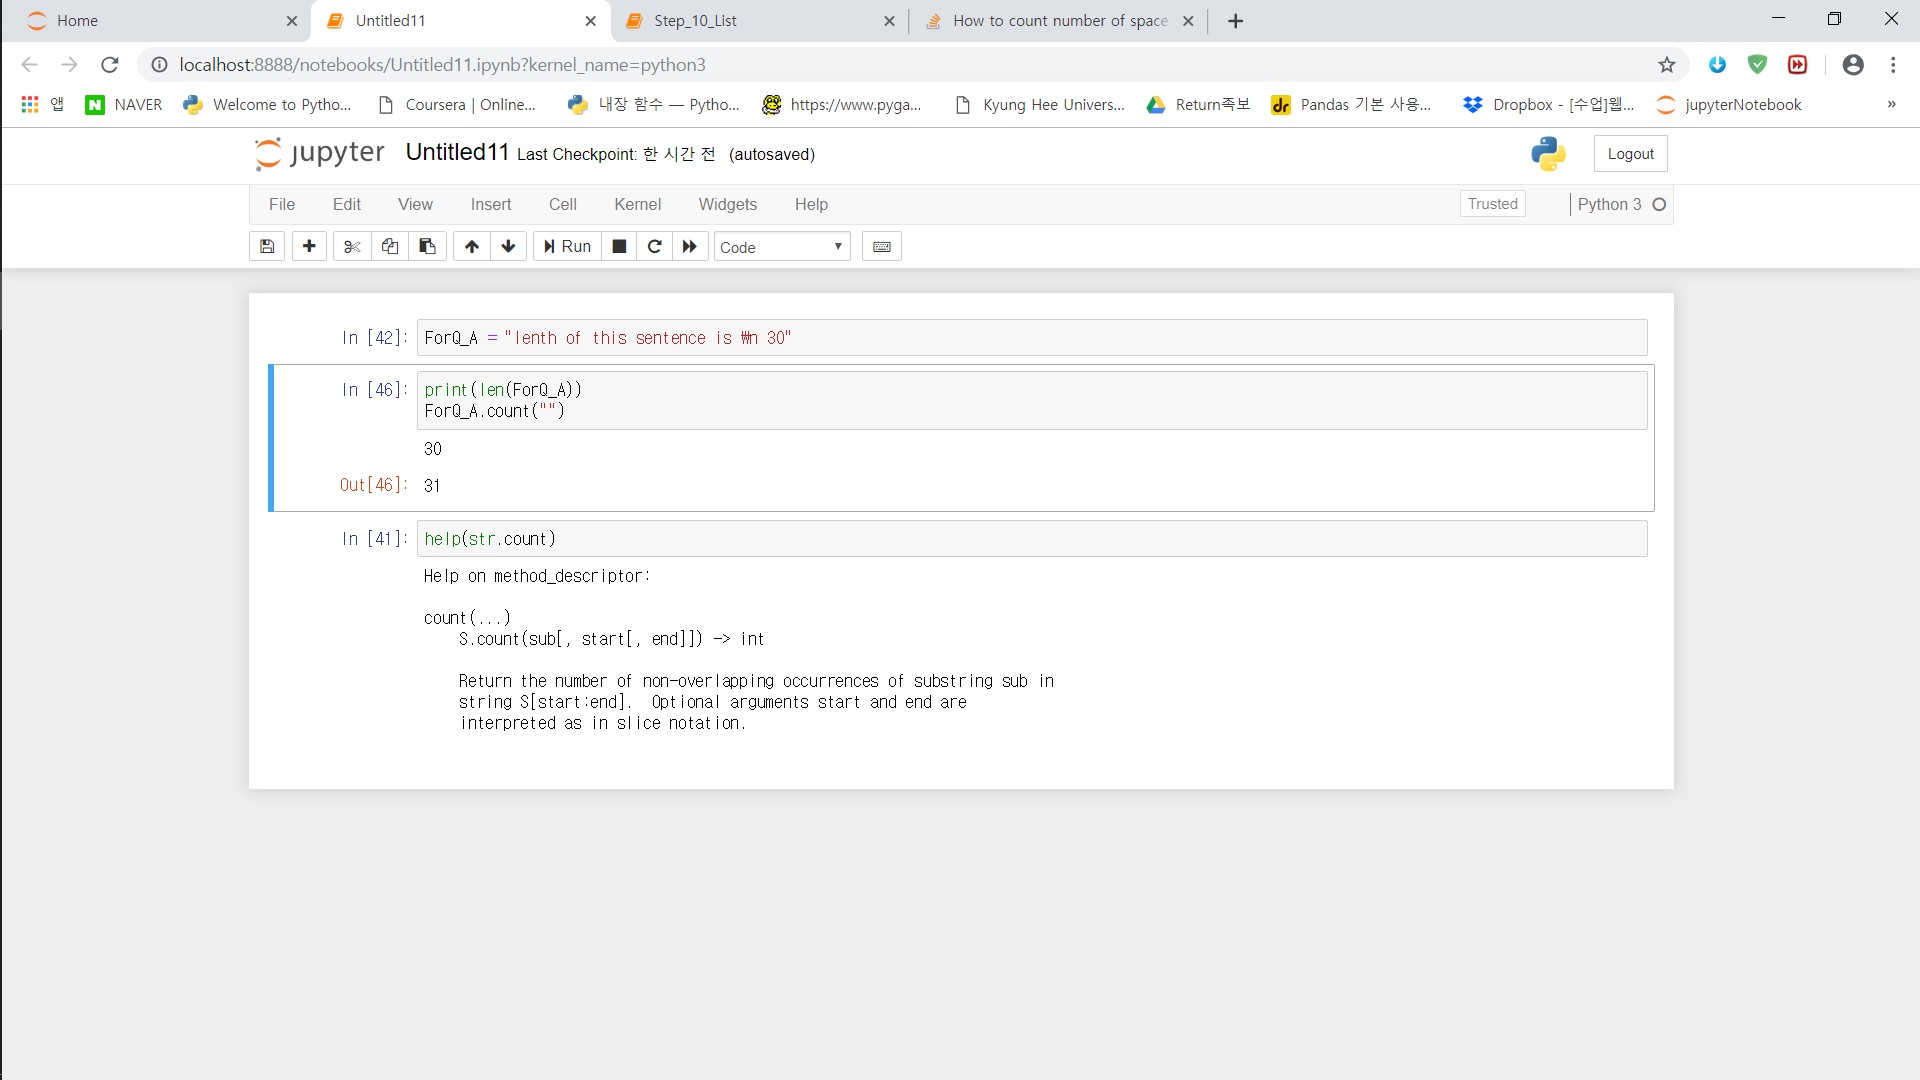Open the cell type Code dropdown
This screenshot has width=1920, height=1080.
782,247
